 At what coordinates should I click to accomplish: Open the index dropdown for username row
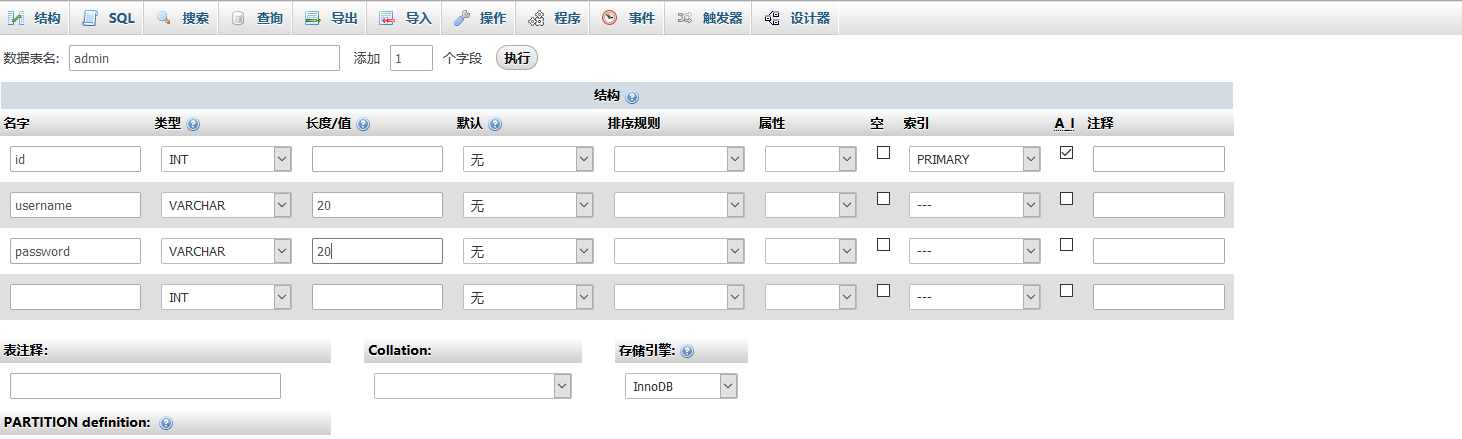(974, 205)
